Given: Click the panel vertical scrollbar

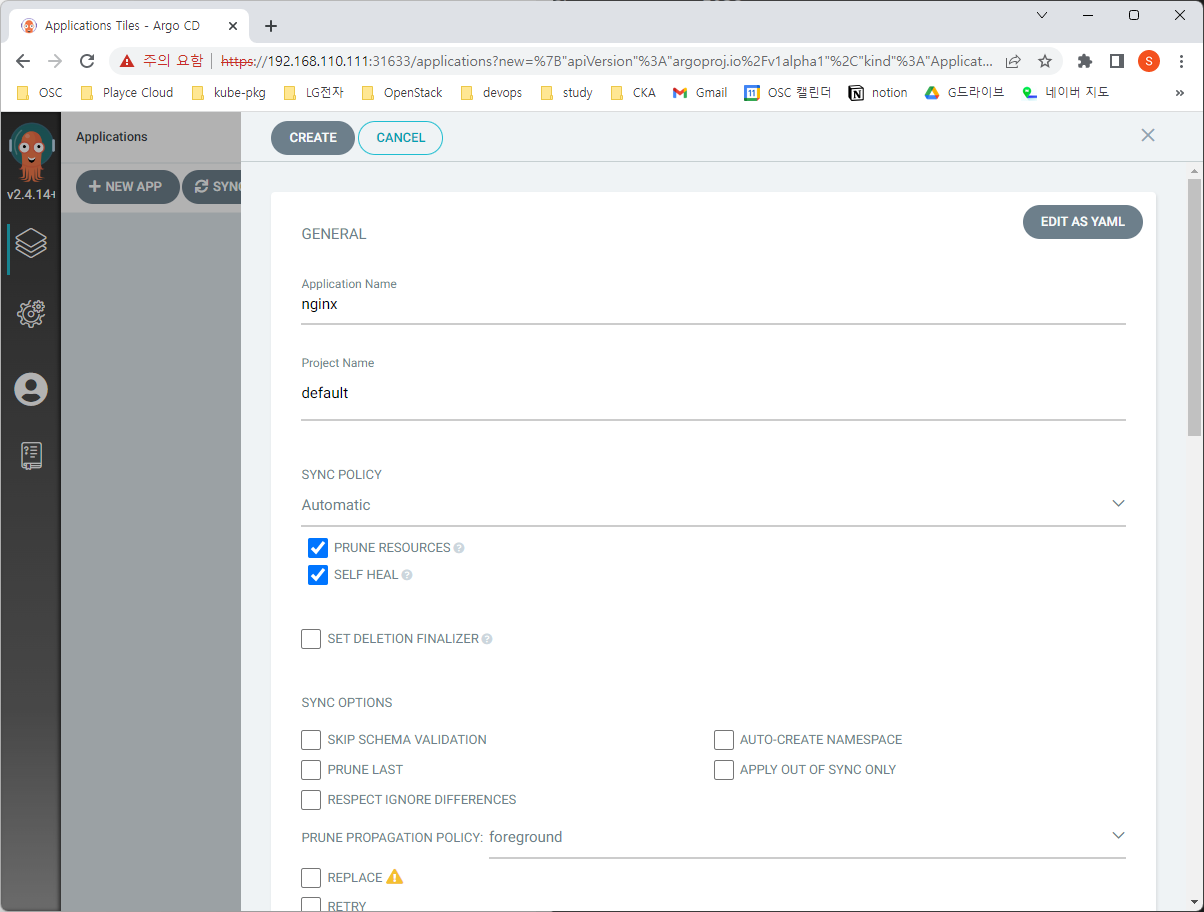Looking at the screenshot, I should (1194, 306).
